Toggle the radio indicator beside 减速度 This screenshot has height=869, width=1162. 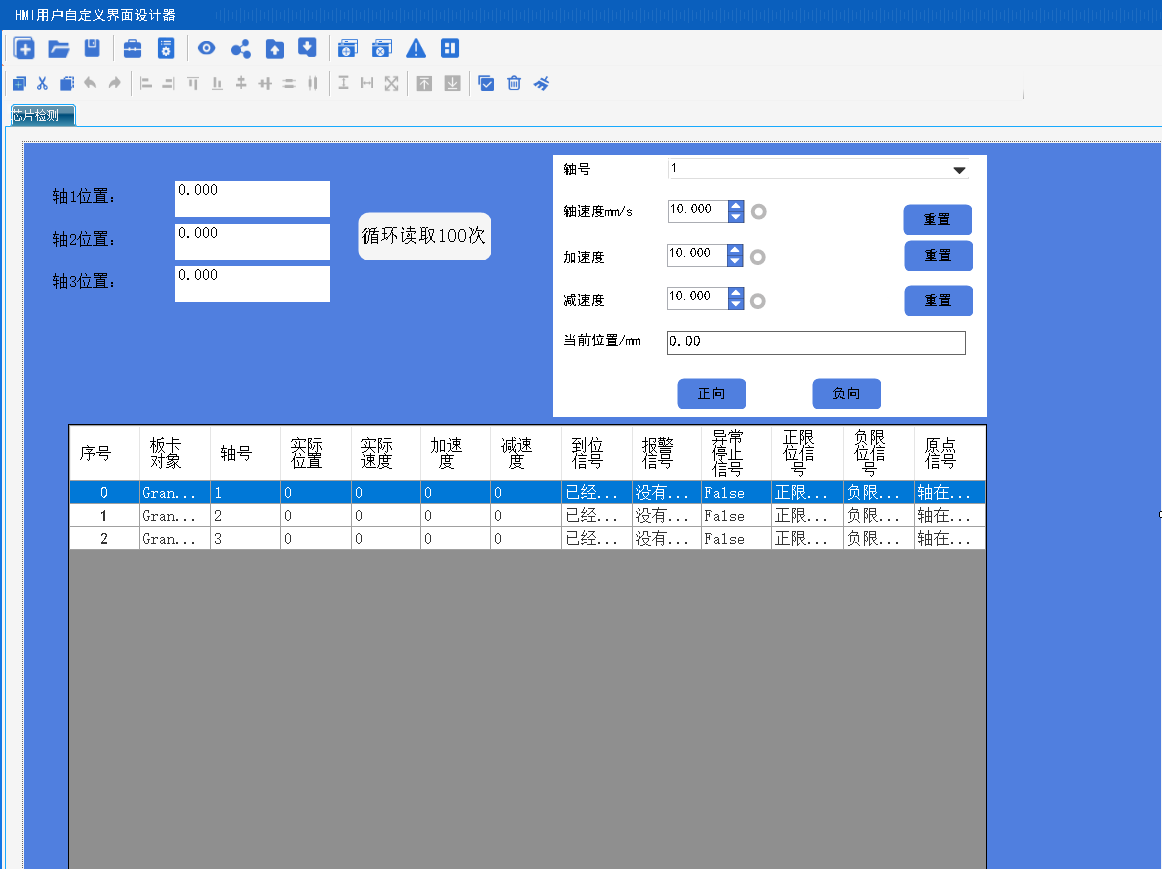click(757, 301)
